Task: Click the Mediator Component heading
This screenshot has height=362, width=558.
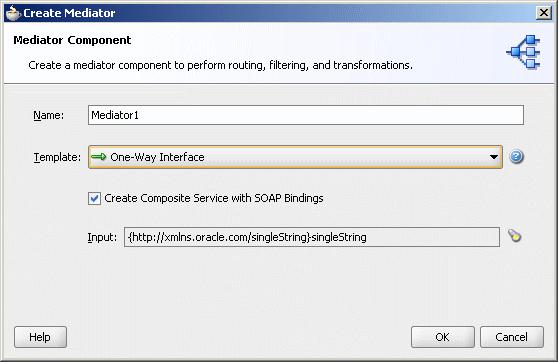Action: [x=72, y=40]
